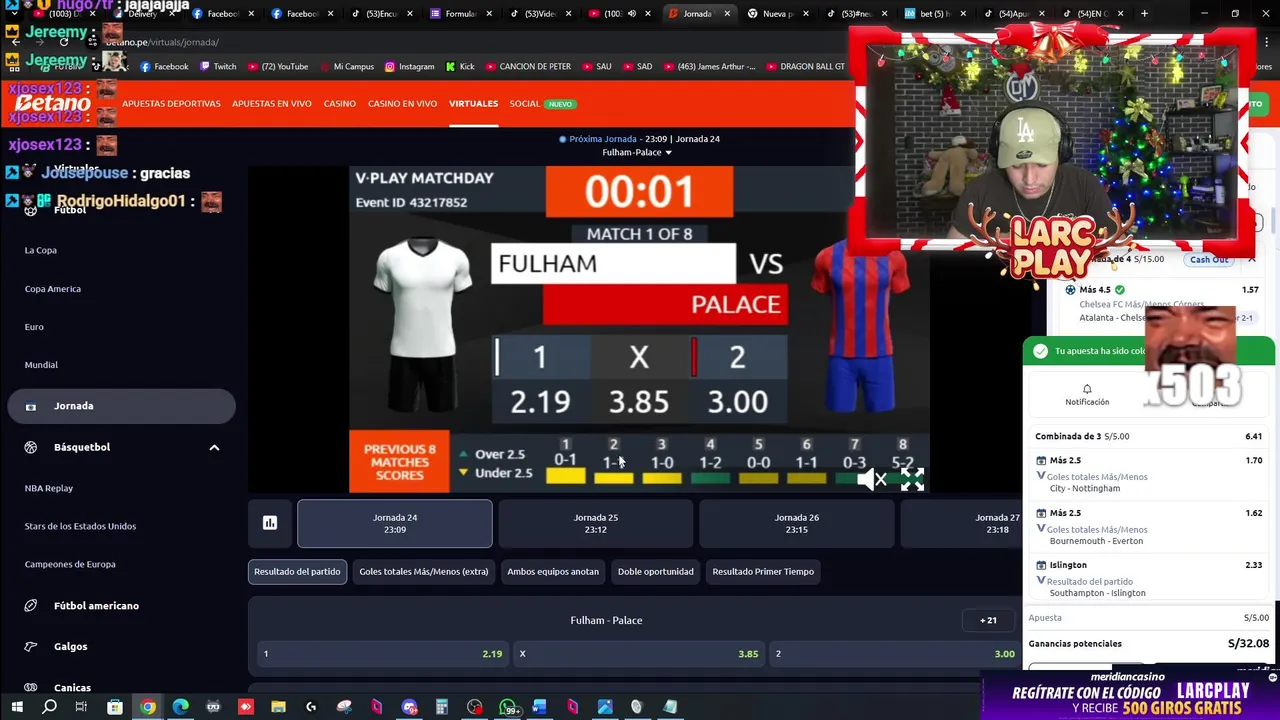
Task: Open the Fulham-Palace match dropdown
Action: pos(637,152)
